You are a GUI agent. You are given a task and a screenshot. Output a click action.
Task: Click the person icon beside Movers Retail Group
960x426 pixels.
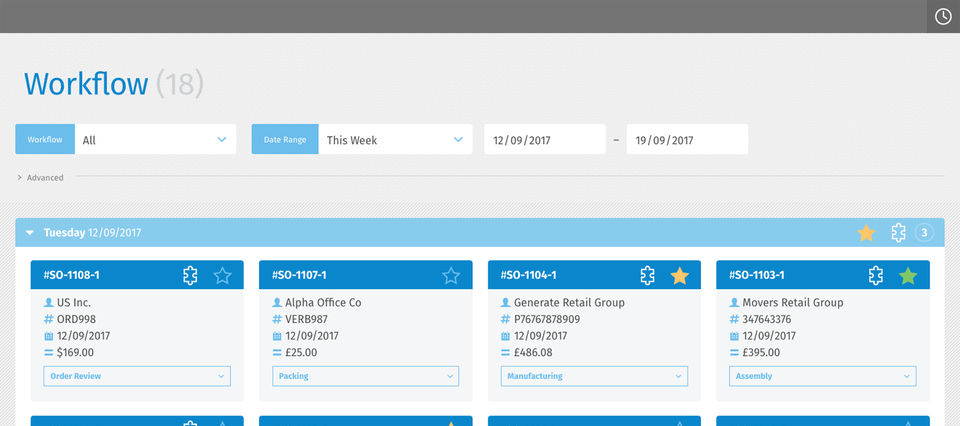734,302
